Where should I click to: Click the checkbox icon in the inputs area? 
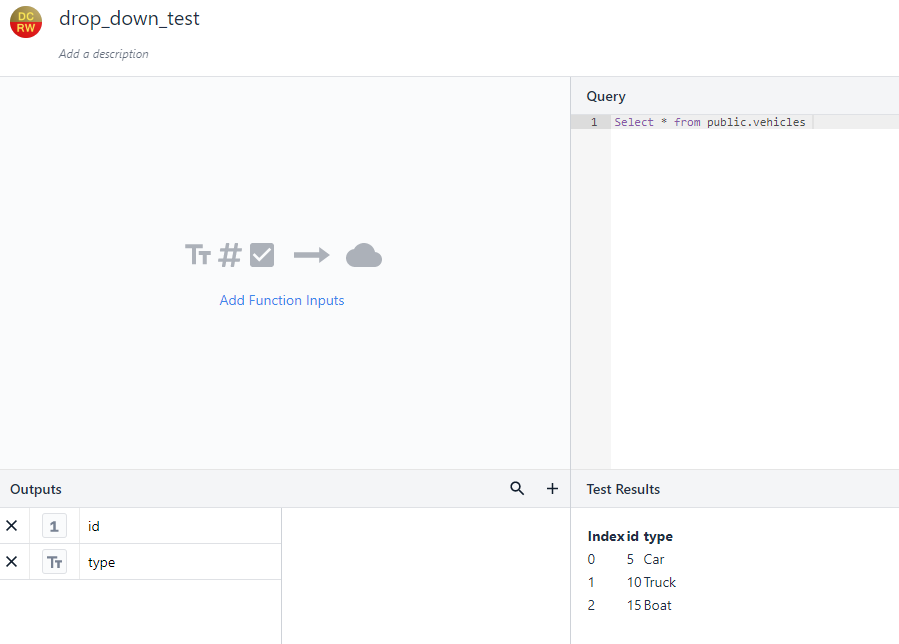pos(262,256)
